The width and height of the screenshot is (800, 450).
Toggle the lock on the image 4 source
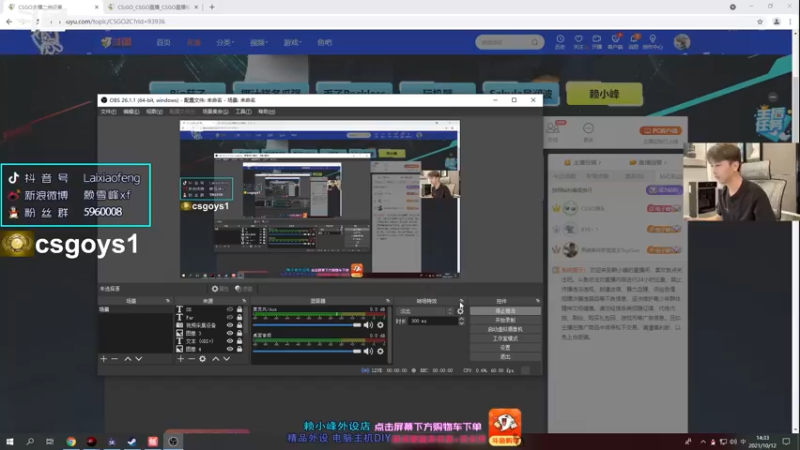coord(239,349)
